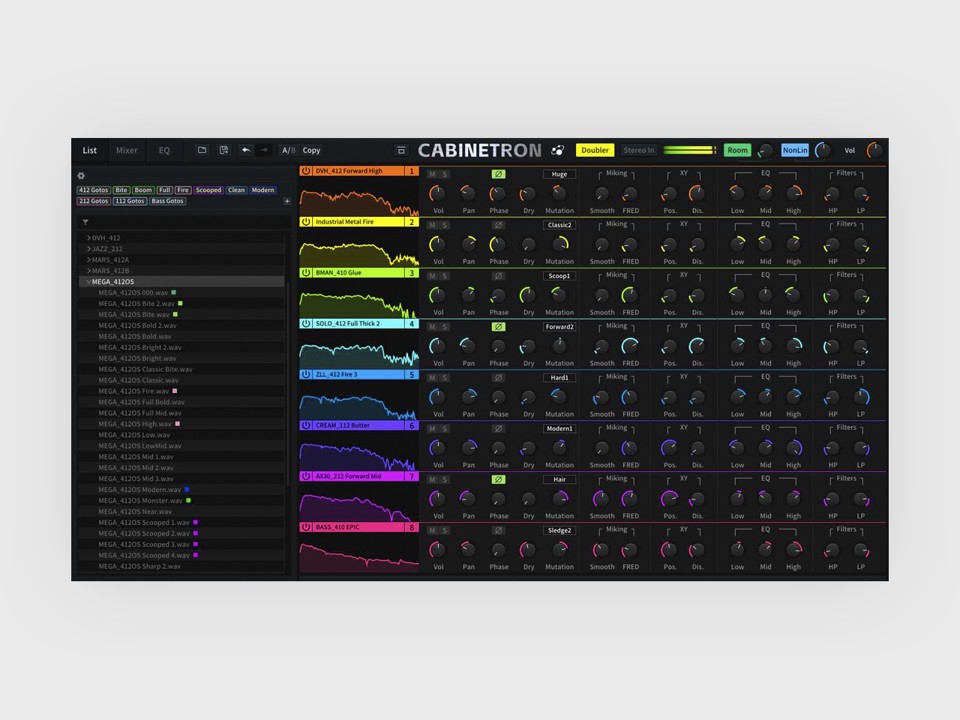Solo the Industrial Metal Fire slot
This screenshot has width=960, height=720.
click(444, 225)
